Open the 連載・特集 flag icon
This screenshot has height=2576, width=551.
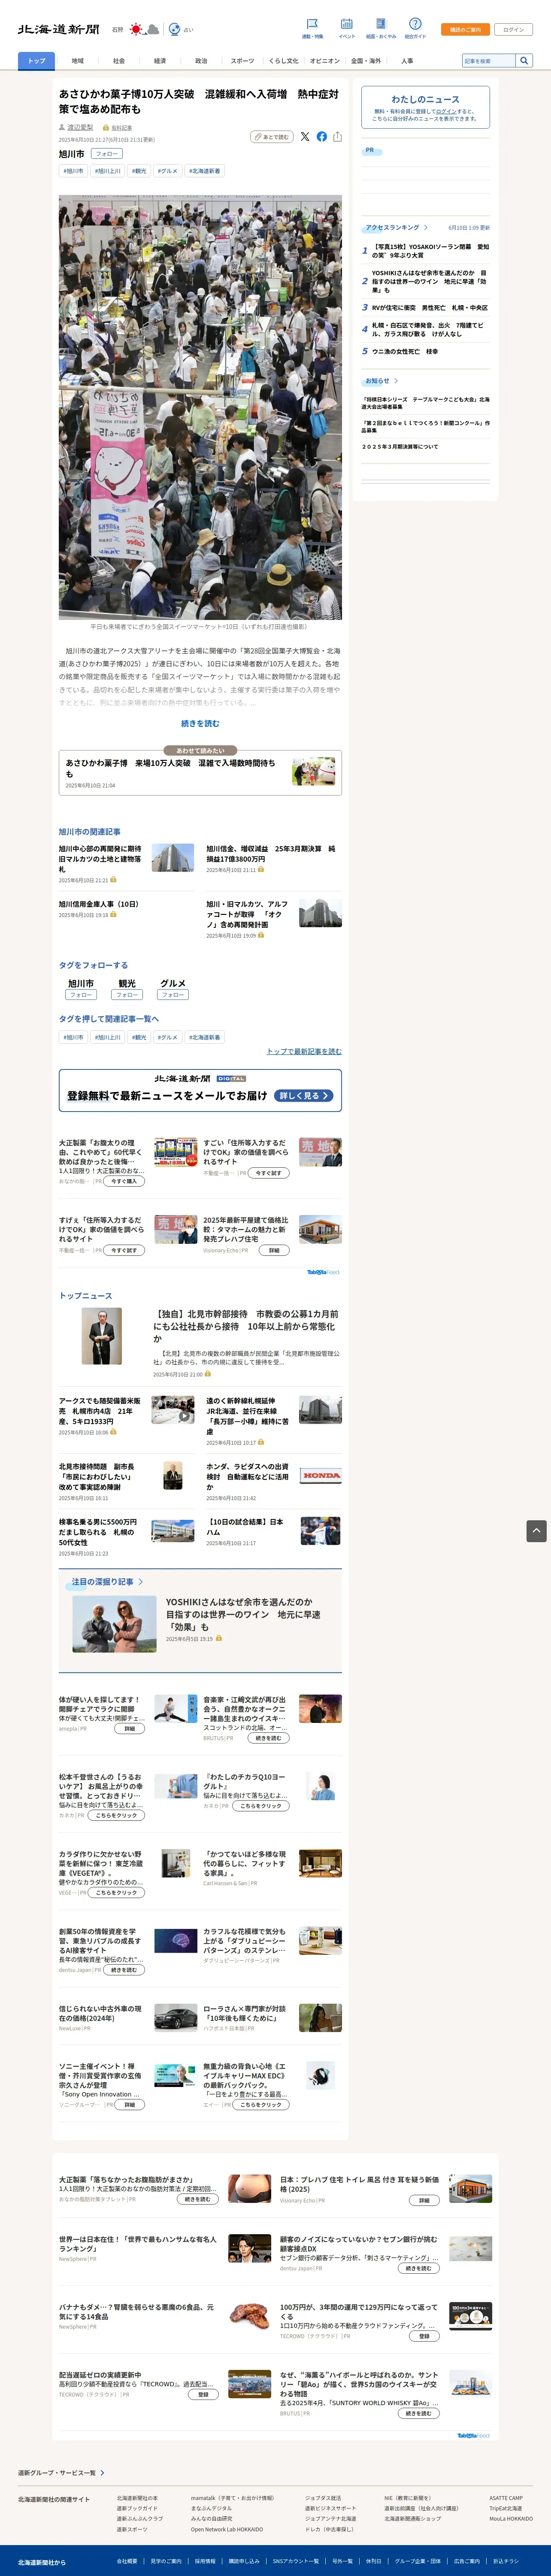(x=312, y=24)
